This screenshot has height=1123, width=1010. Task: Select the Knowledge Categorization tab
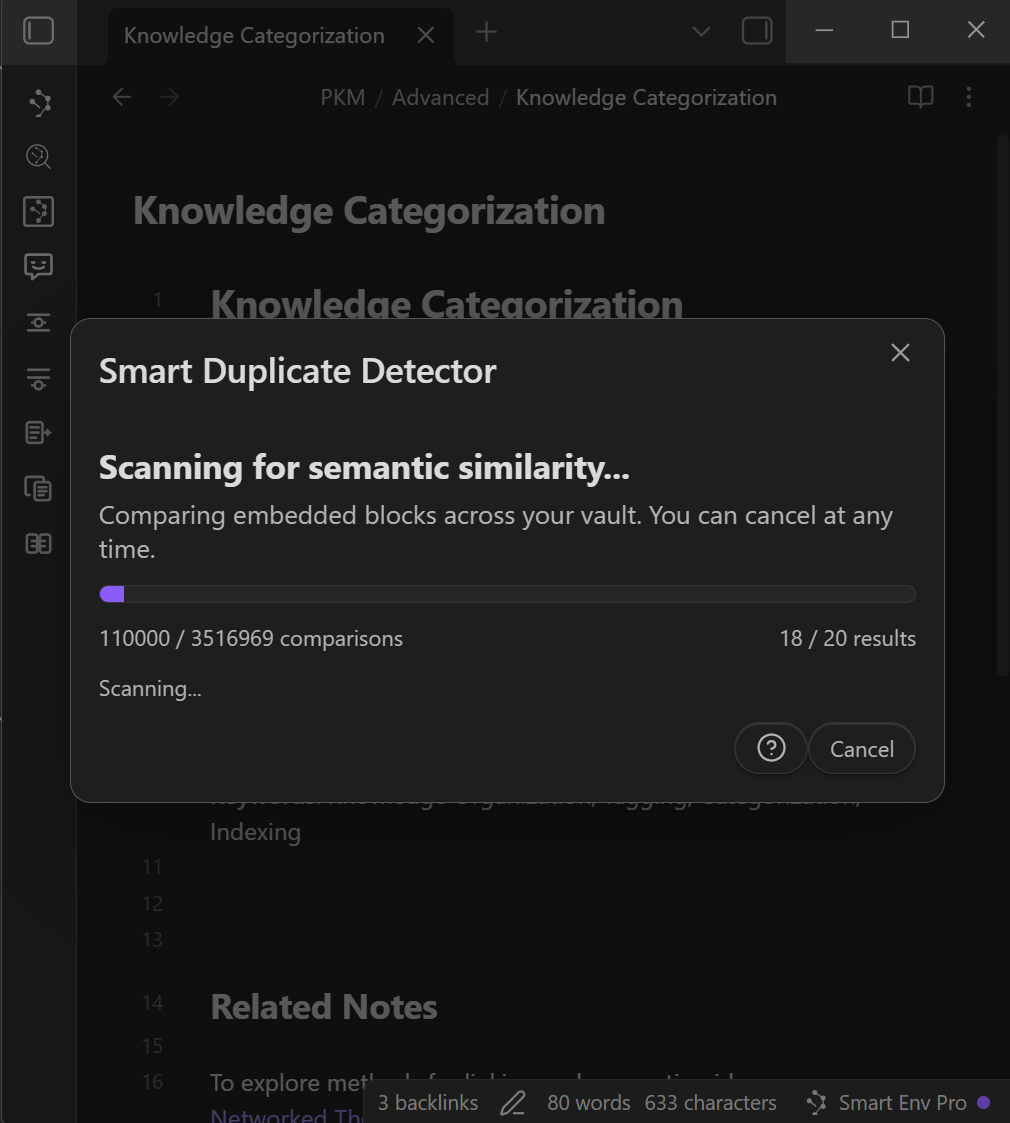(x=254, y=35)
